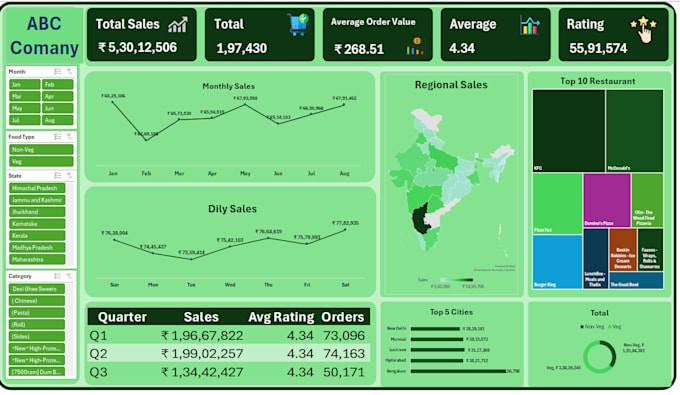The image size is (680, 395).
Task: Choose the [7500ram] Dum B... category
Action: (37, 372)
